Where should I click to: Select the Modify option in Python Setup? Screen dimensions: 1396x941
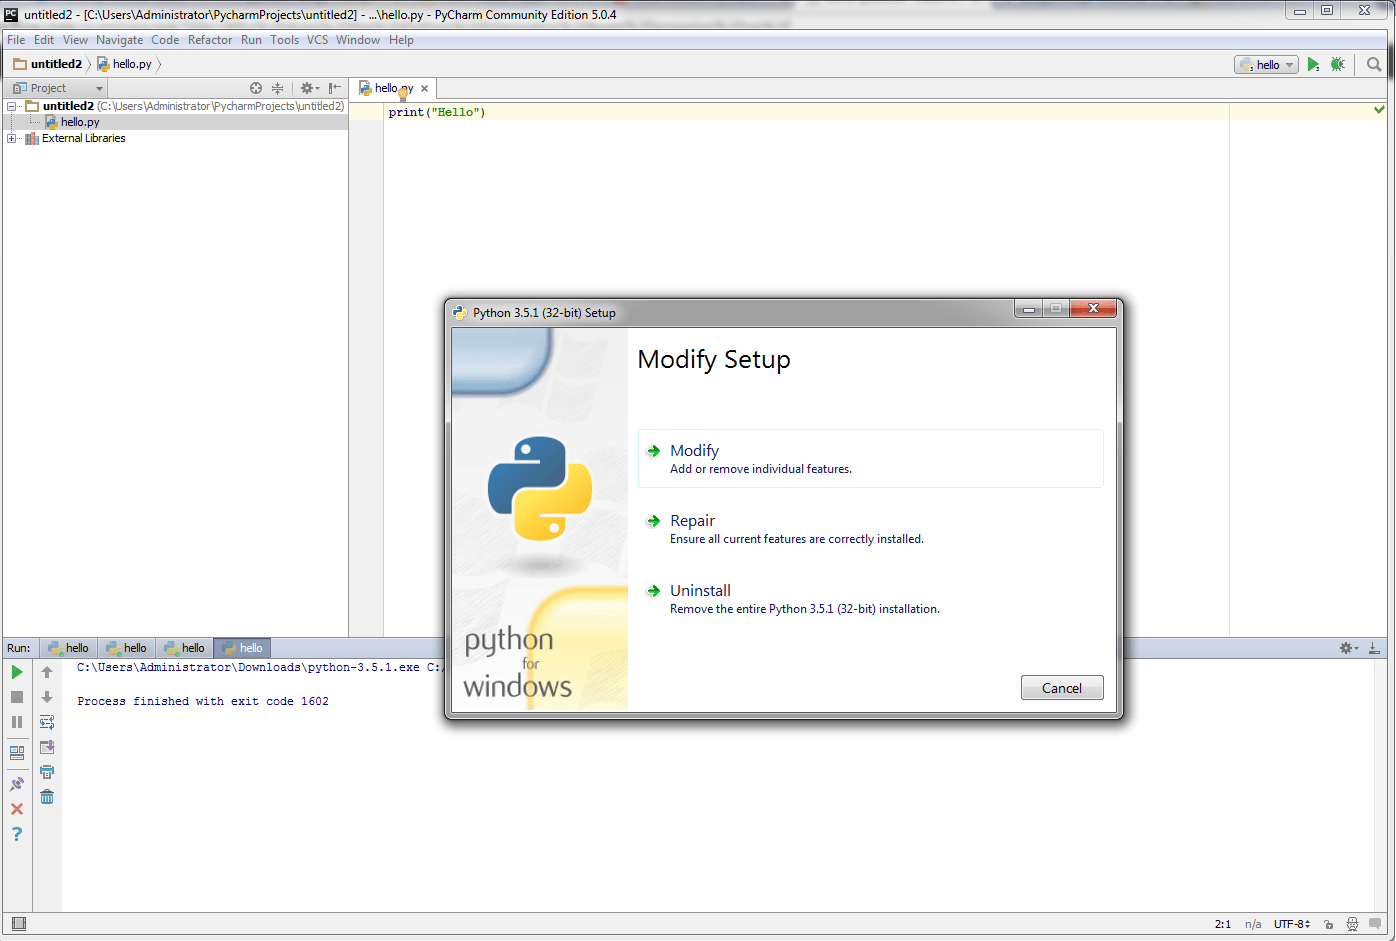click(695, 450)
